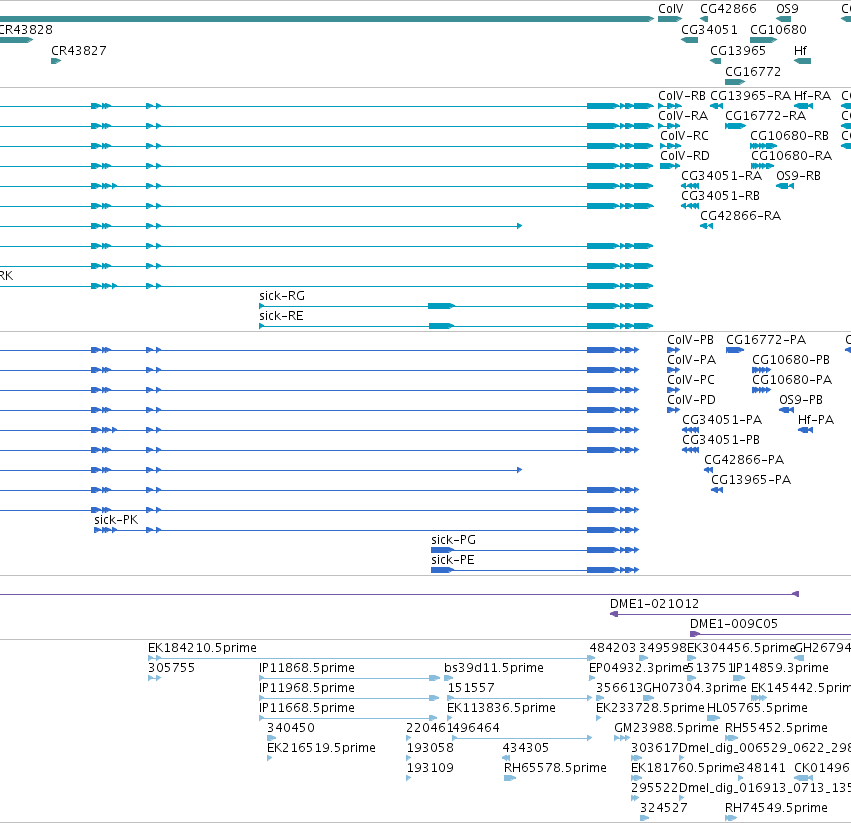Select the OS9 gene label
This screenshot has height=823, width=851.
(787, 9)
